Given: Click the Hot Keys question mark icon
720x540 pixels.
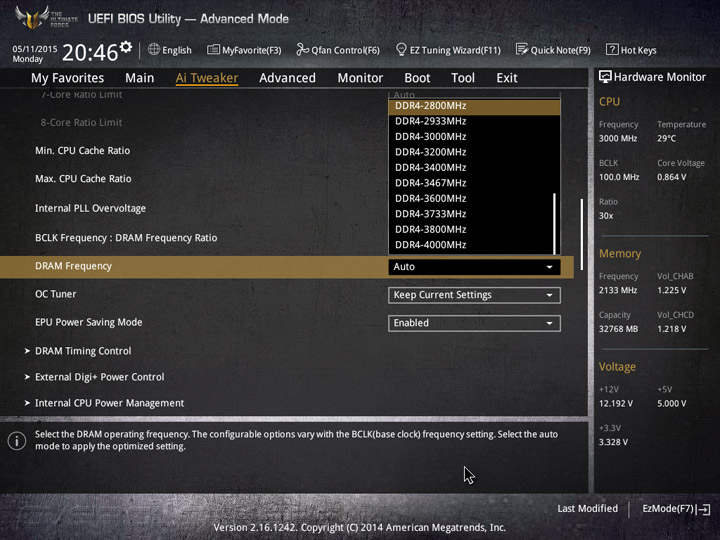Looking at the screenshot, I should coord(612,50).
